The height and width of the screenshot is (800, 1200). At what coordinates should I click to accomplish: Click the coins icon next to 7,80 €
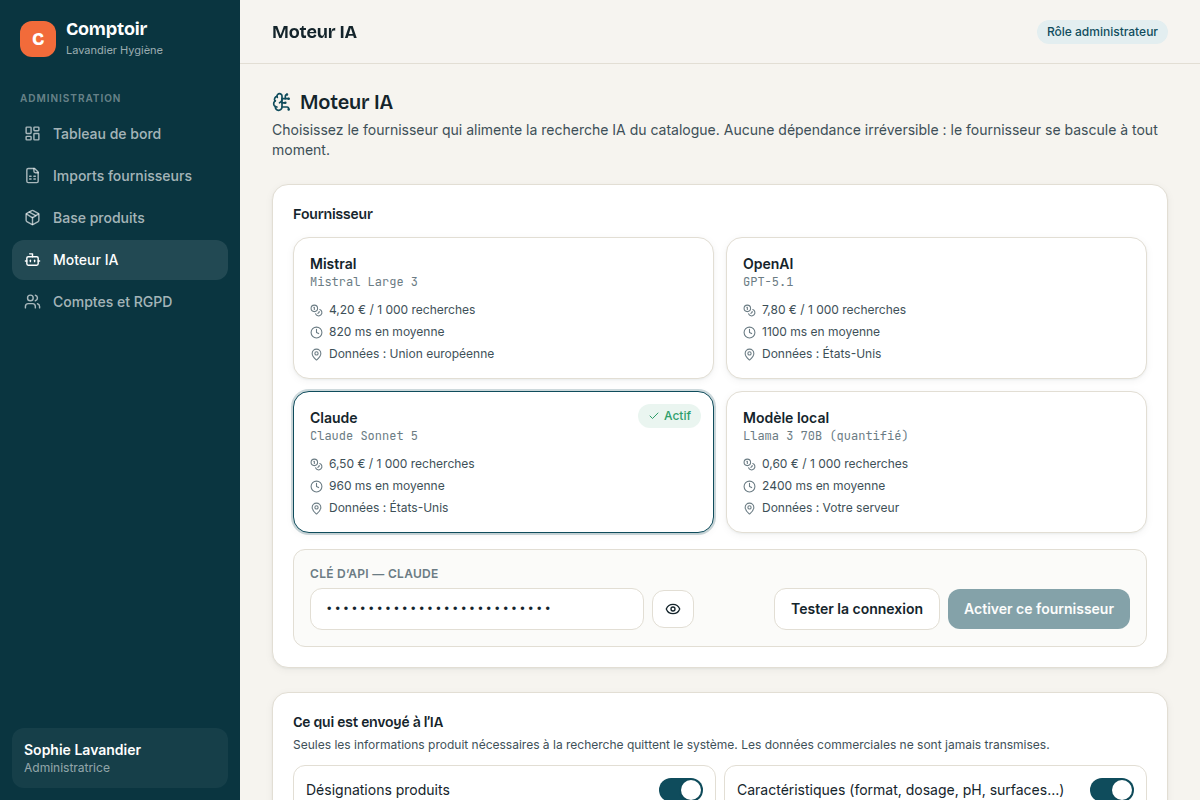[750, 310]
